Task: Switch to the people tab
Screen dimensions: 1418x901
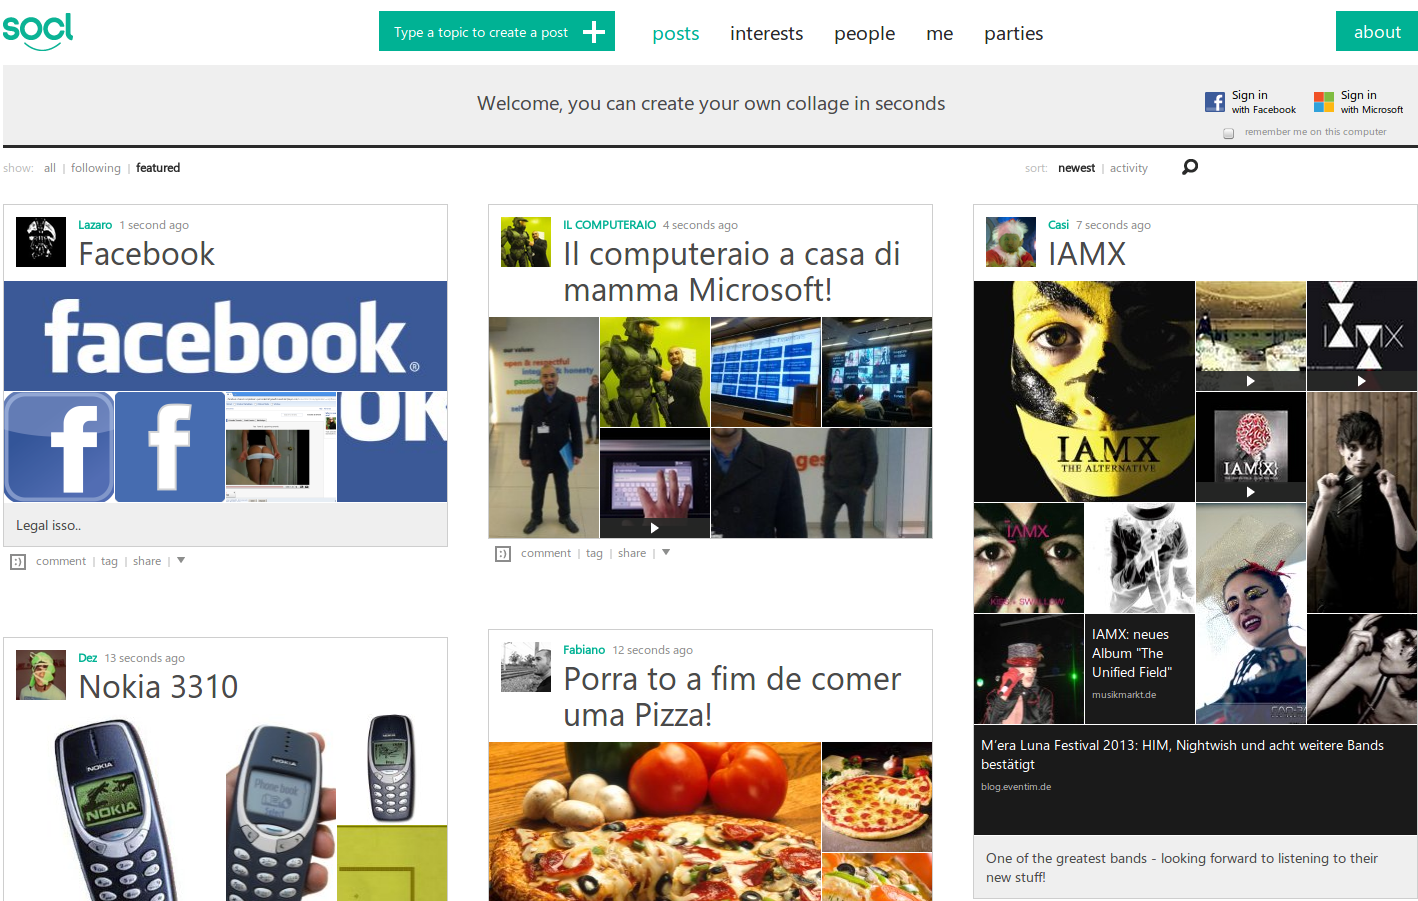Action: [x=865, y=33]
